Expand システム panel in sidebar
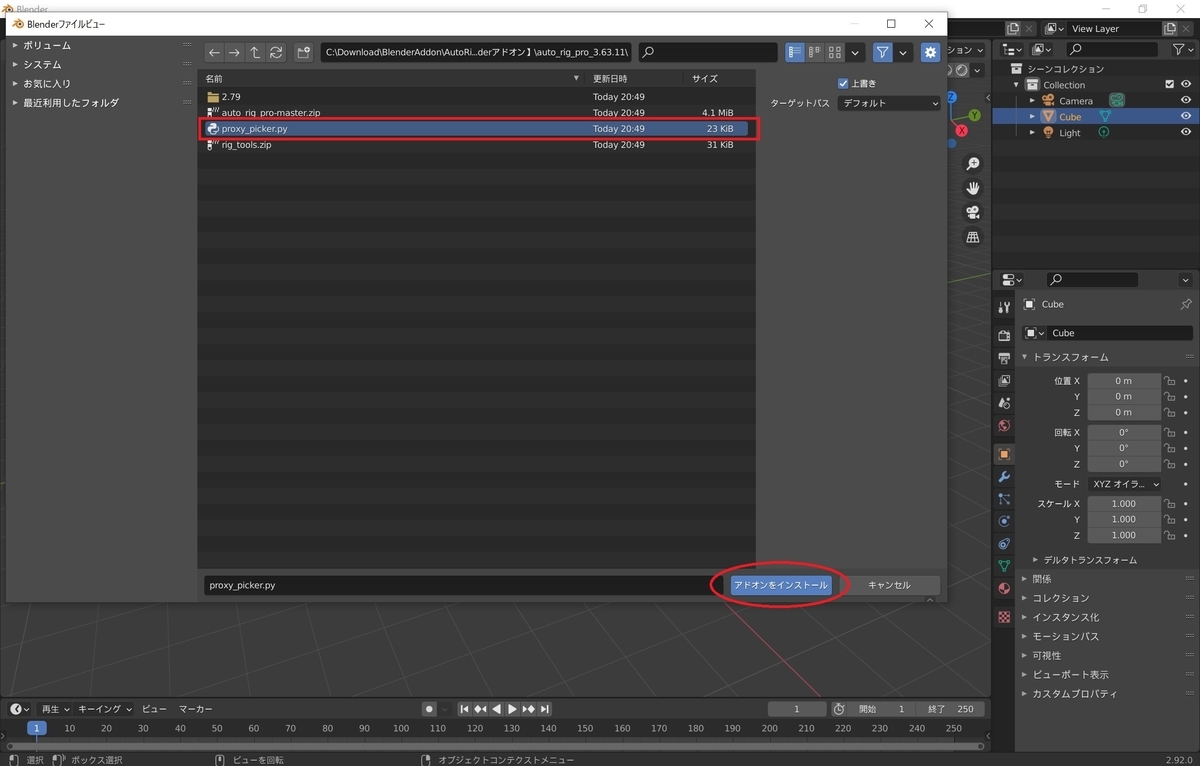 (x=42, y=65)
